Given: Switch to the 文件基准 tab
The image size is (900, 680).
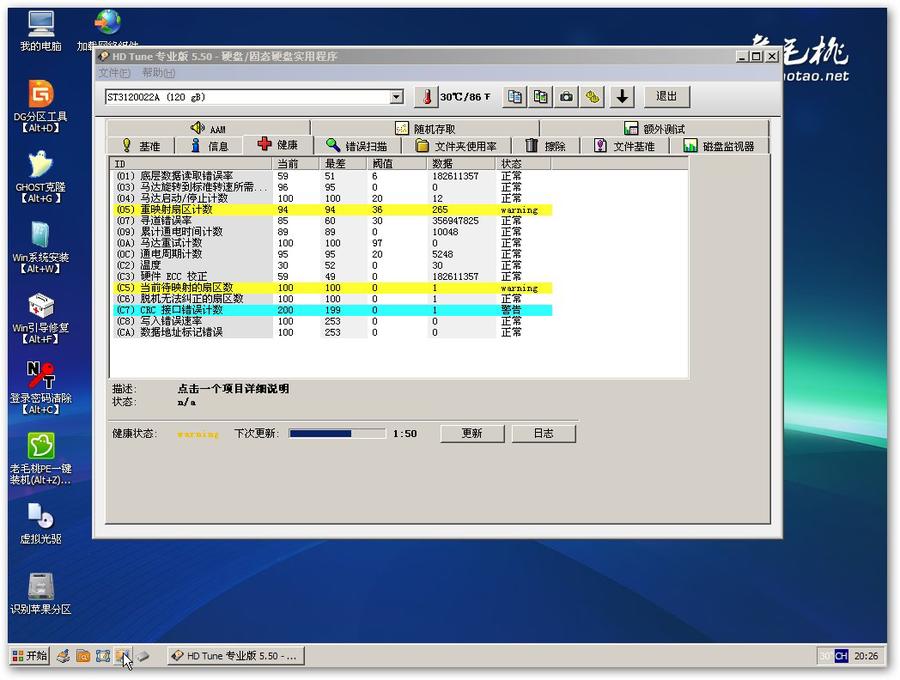Looking at the screenshot, I should 624,146.
